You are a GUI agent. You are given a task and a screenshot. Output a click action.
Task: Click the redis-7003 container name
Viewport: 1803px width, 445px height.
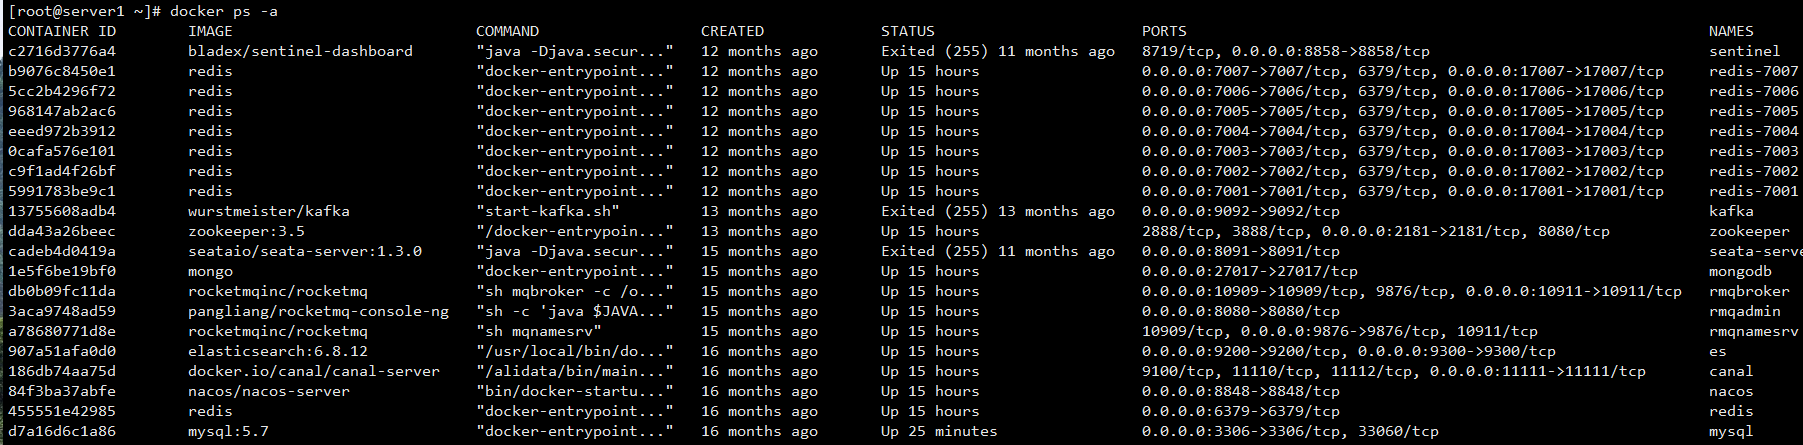pos(1754,151)
